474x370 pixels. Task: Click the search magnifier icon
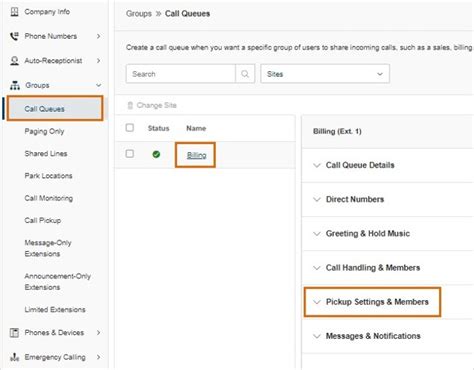pos(245,74)
